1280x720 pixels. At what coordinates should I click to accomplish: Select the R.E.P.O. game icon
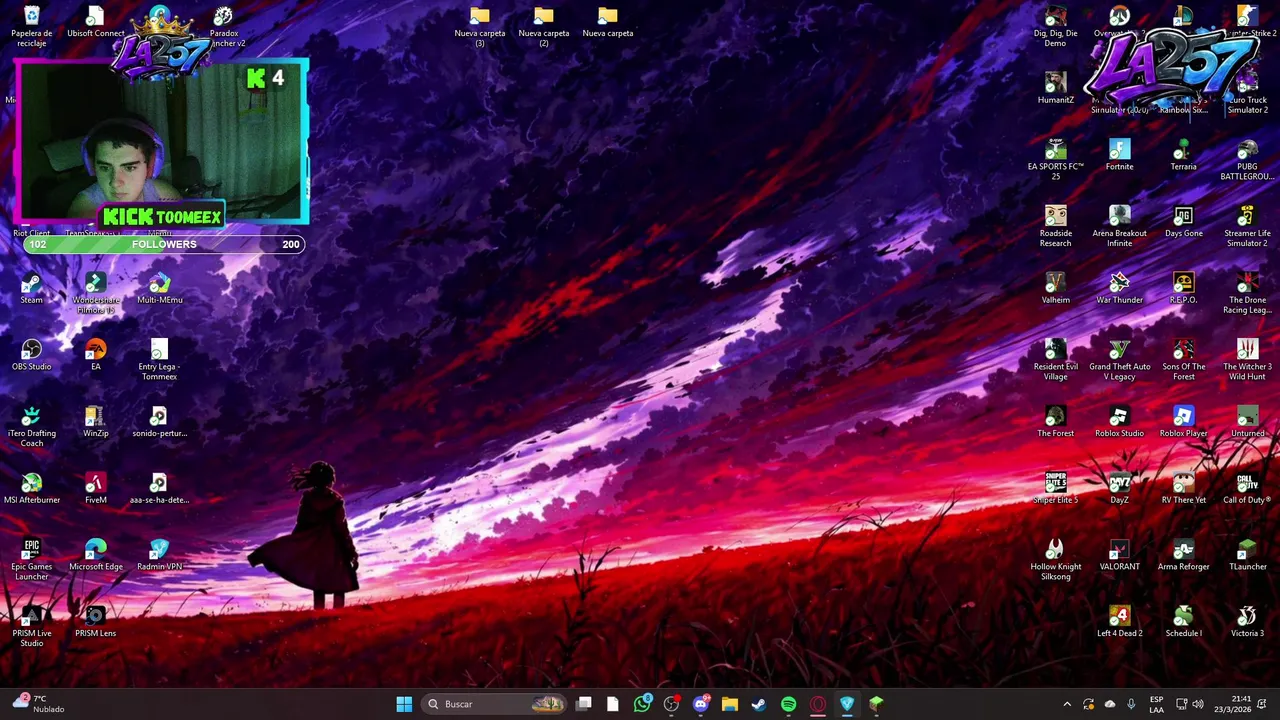(1184, 289)
